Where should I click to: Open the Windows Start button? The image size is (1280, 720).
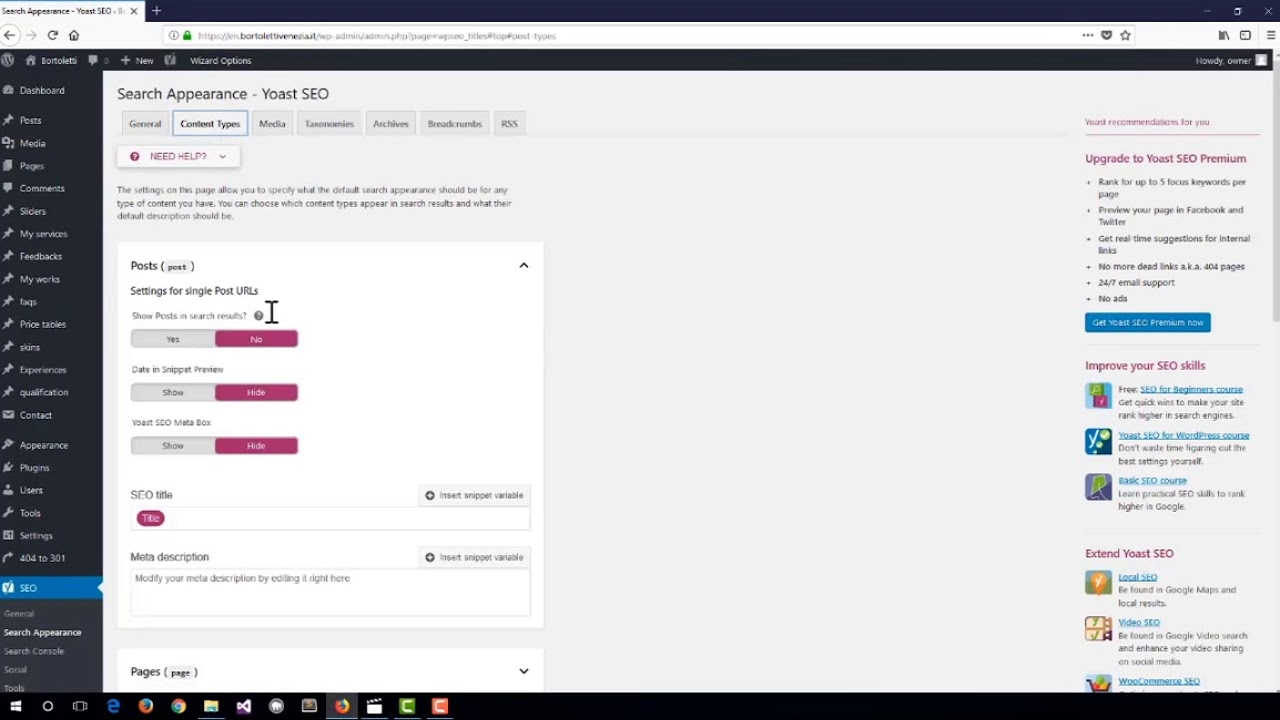coord(15,706)
